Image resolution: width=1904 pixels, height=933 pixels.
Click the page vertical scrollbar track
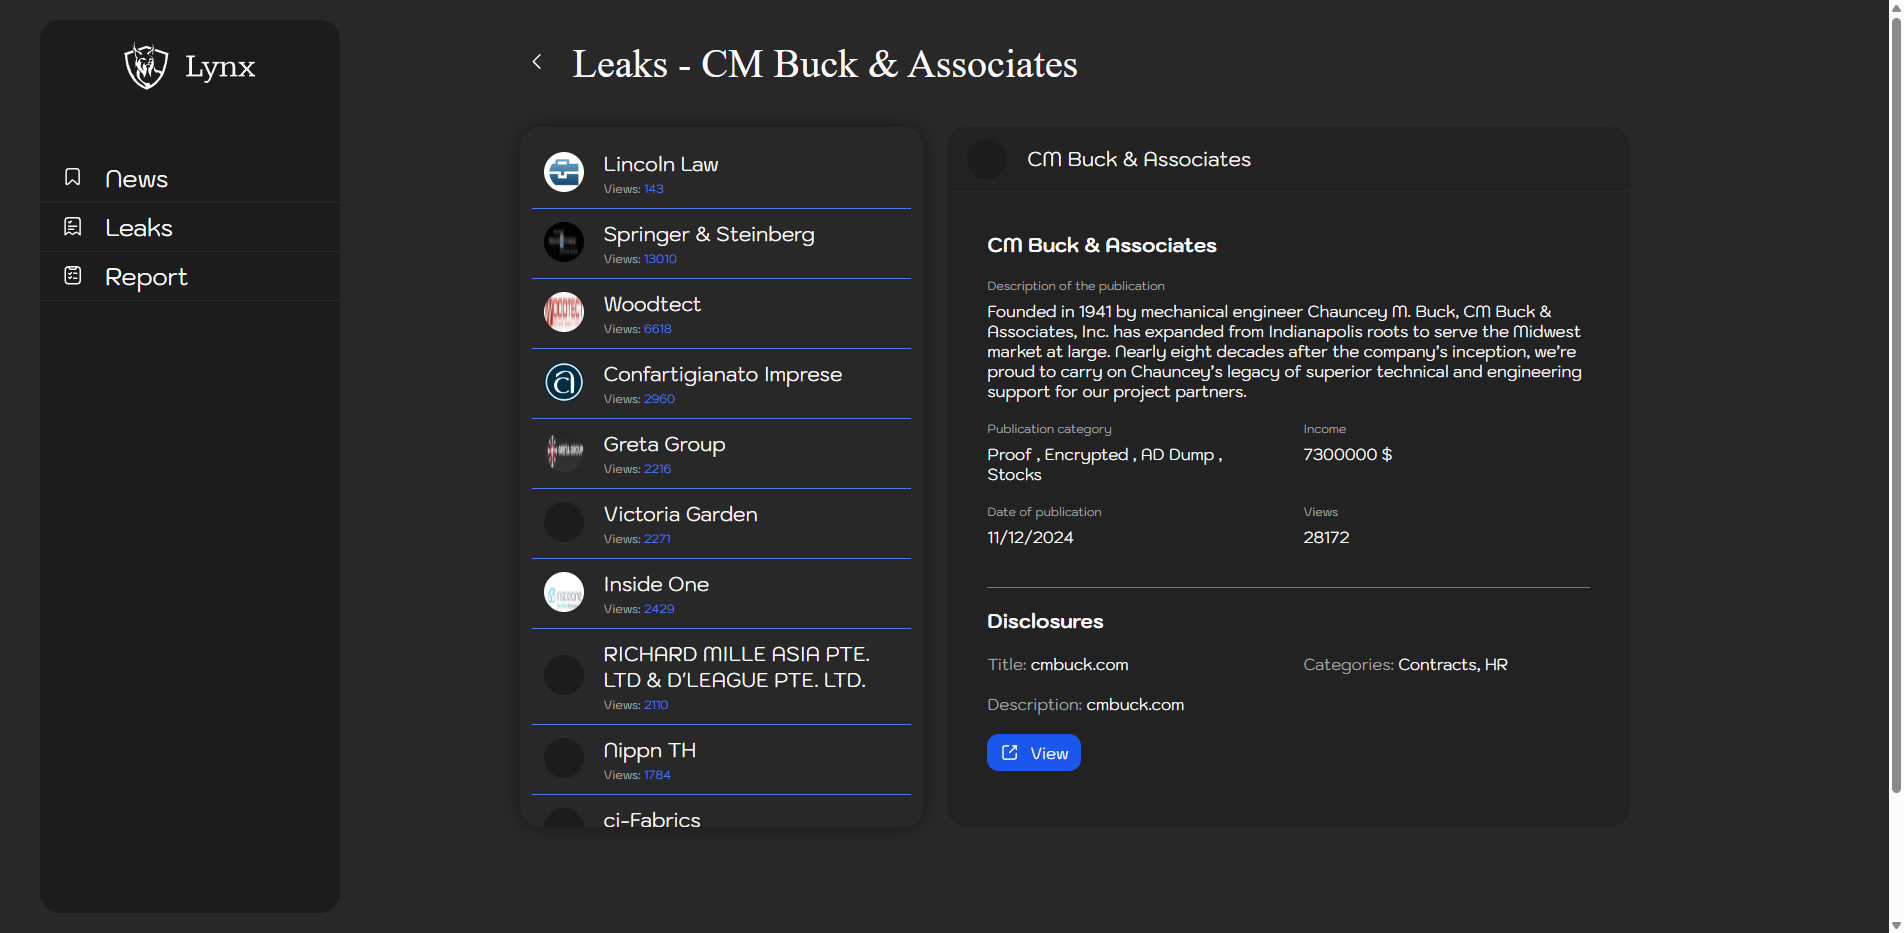[1895, 860]
